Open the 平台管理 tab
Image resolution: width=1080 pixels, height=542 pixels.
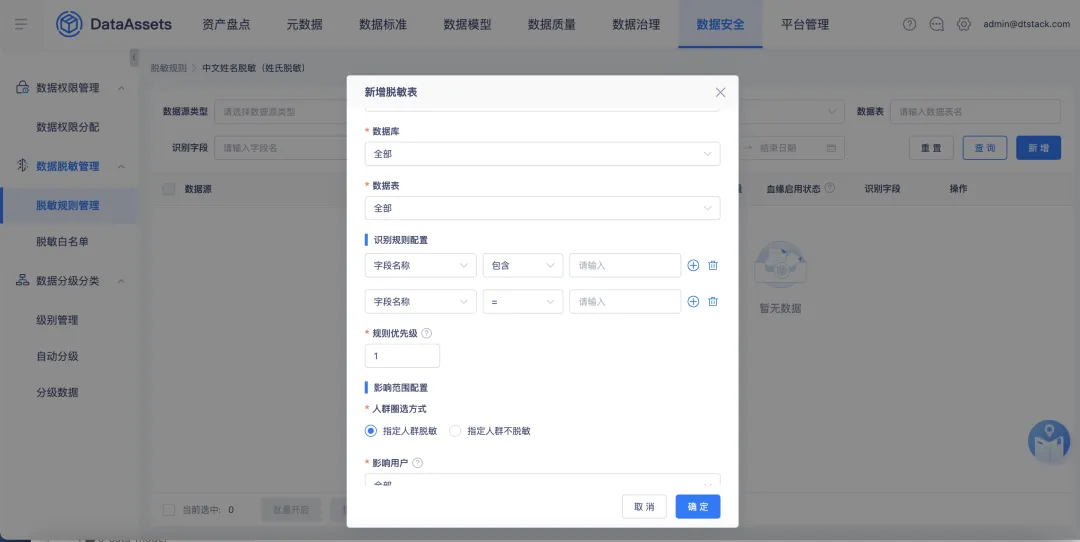804,24
